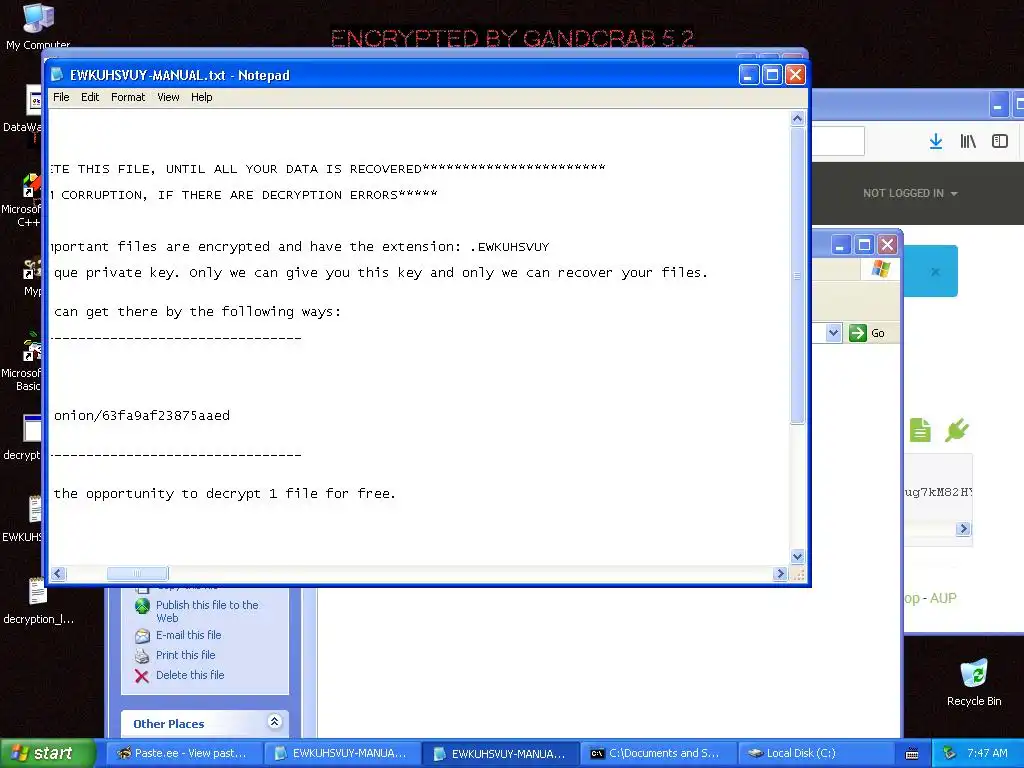Collapse the Other Places panel
Image resolution: width=1024 pixels, height=768 pixels.
click(274, 722)
